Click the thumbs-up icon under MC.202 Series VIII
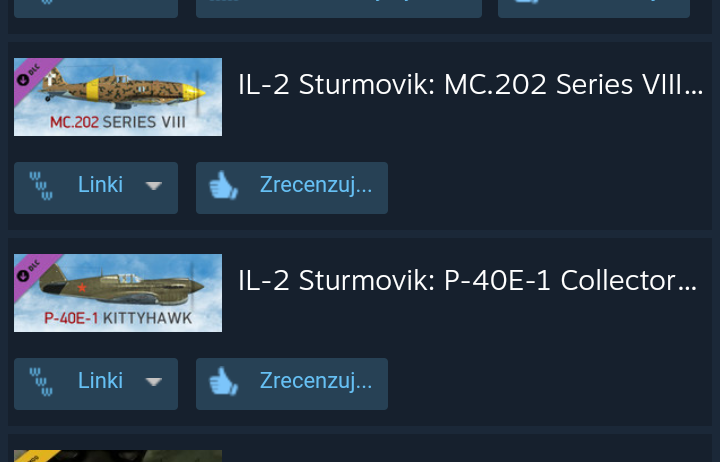The height and width of the screenshot is (462, 720). (223, 186)
